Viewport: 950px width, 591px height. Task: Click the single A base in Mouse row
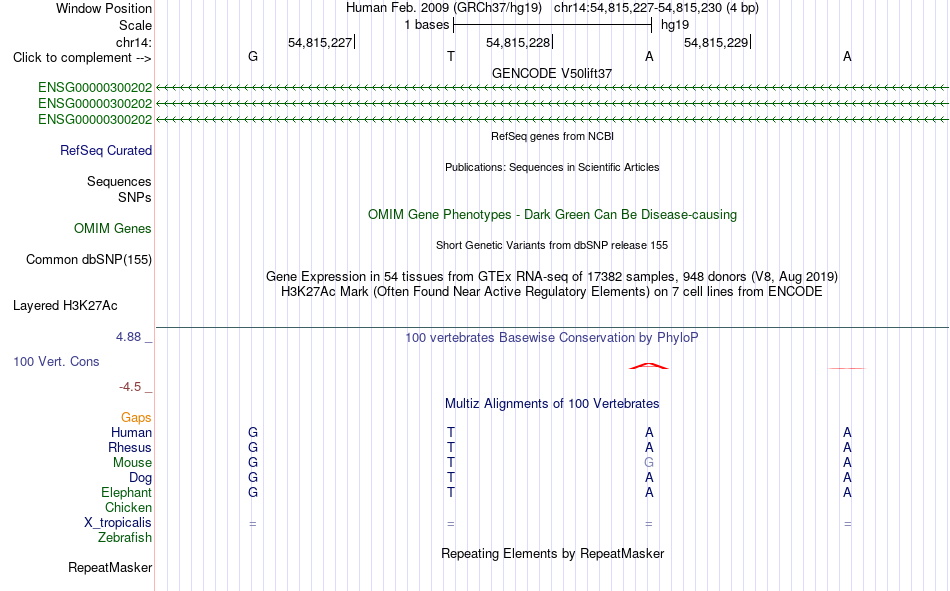coord(847,462)
